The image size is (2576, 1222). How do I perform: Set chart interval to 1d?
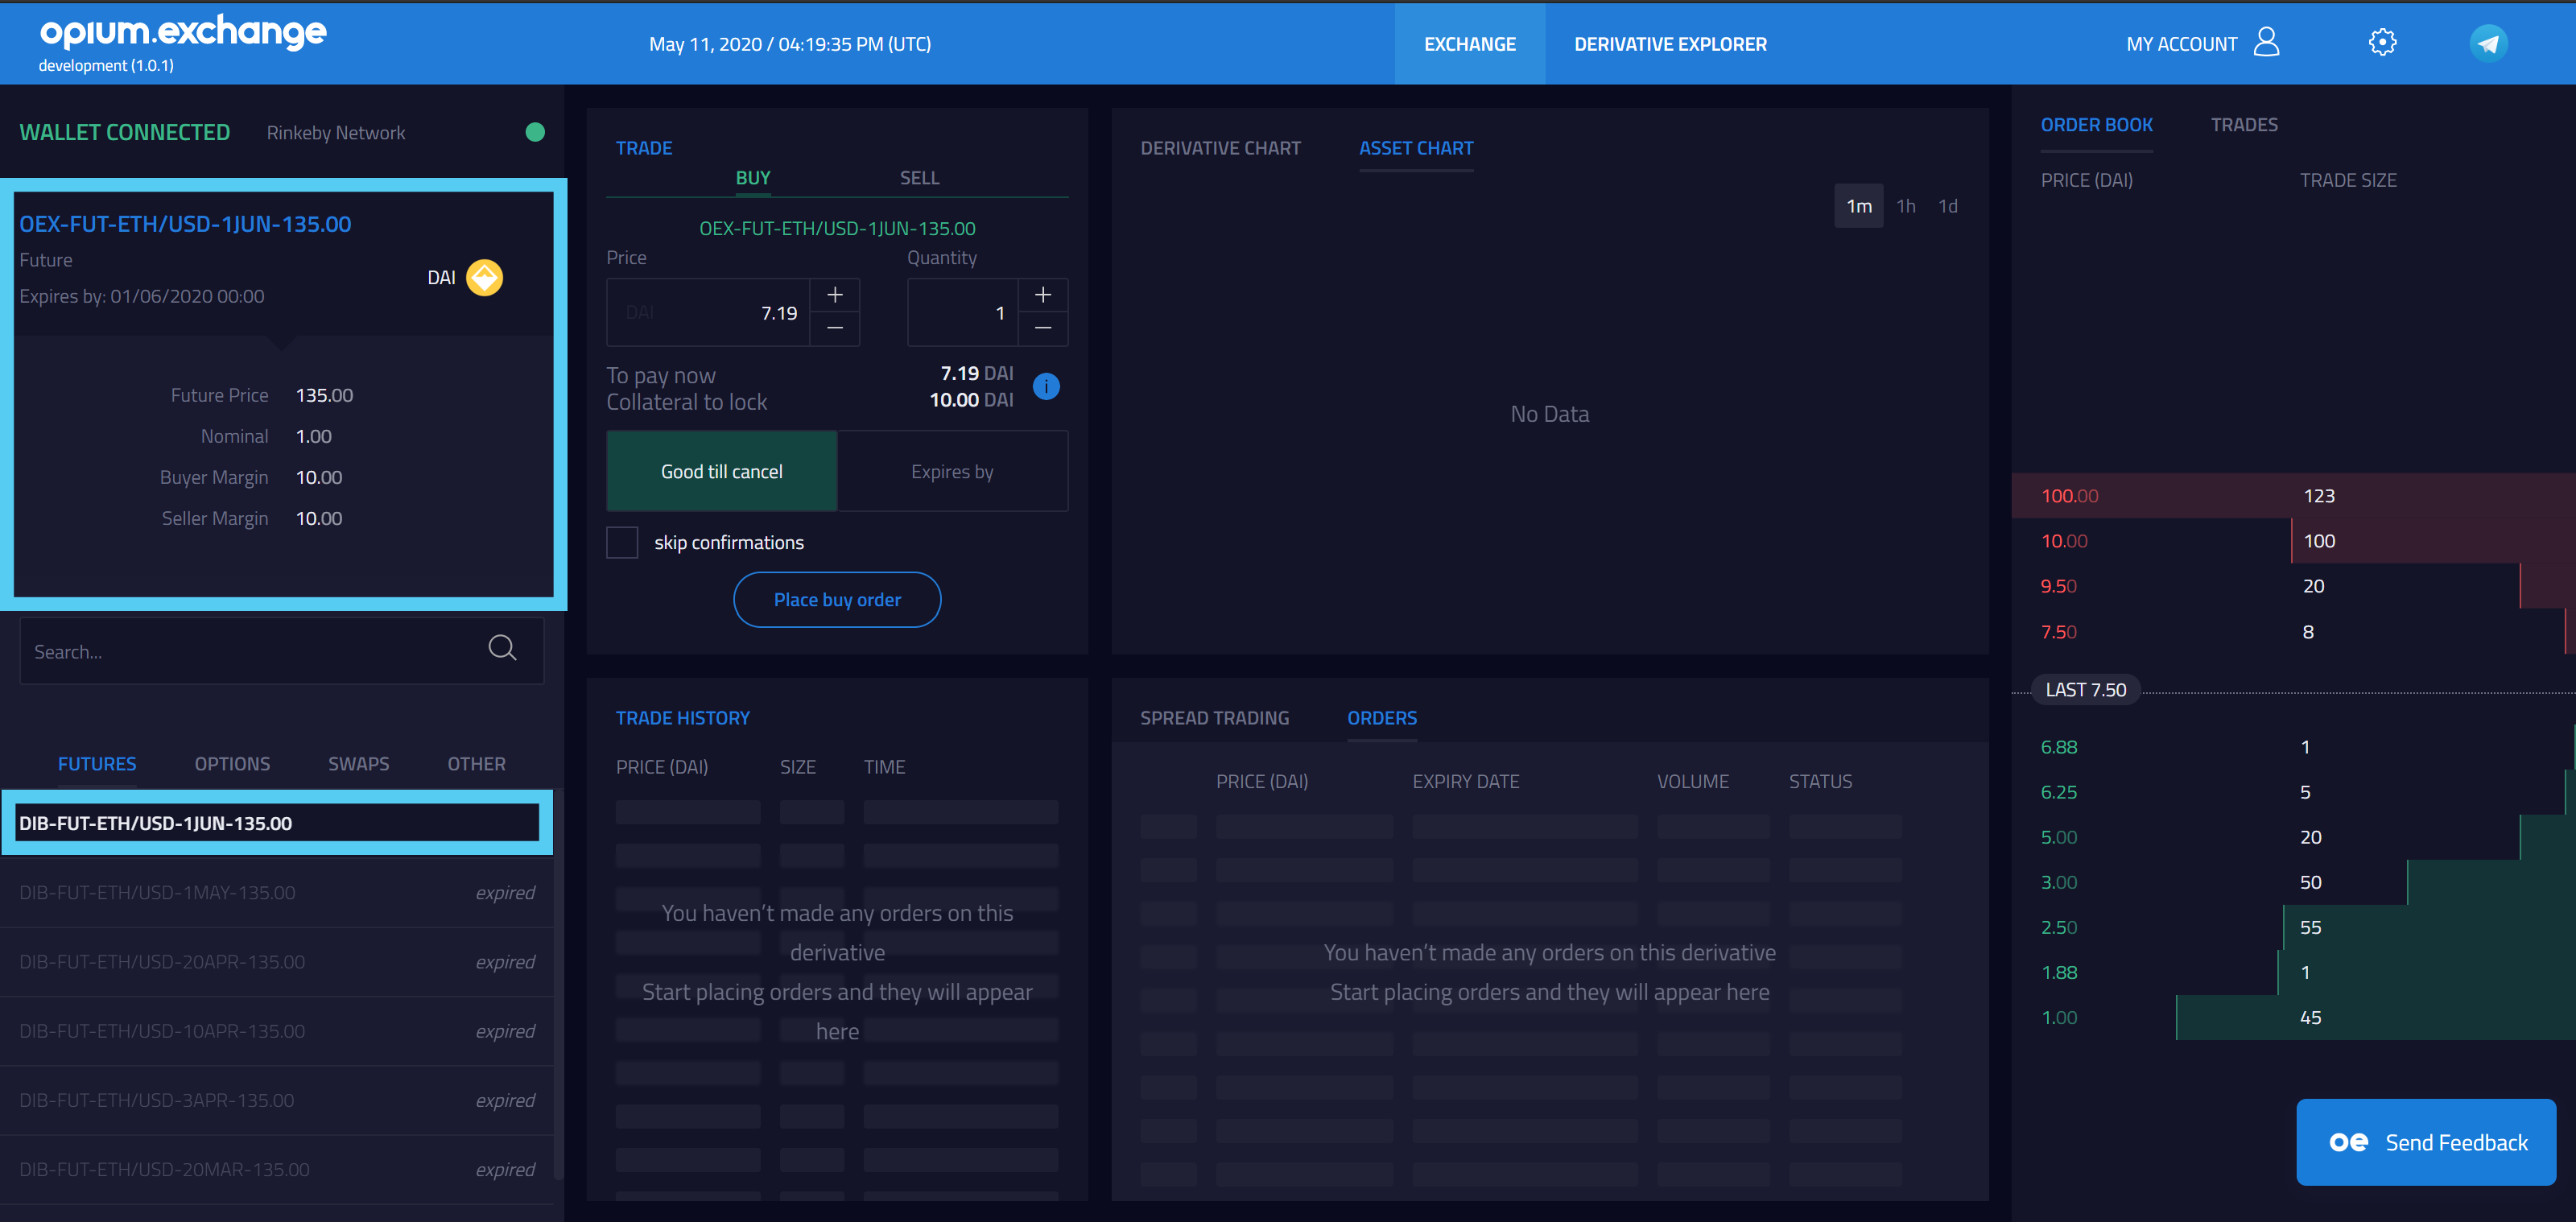(1948, 206)
